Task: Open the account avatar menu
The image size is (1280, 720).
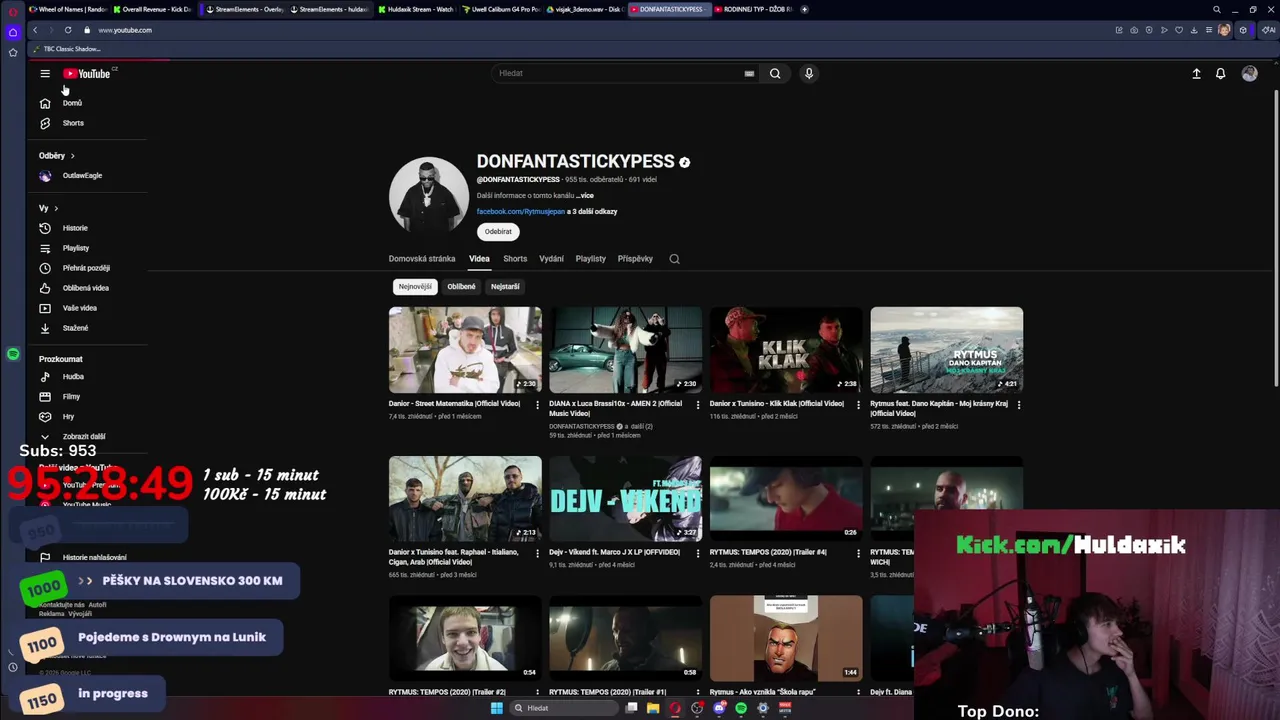Action: click(1249, 73)
